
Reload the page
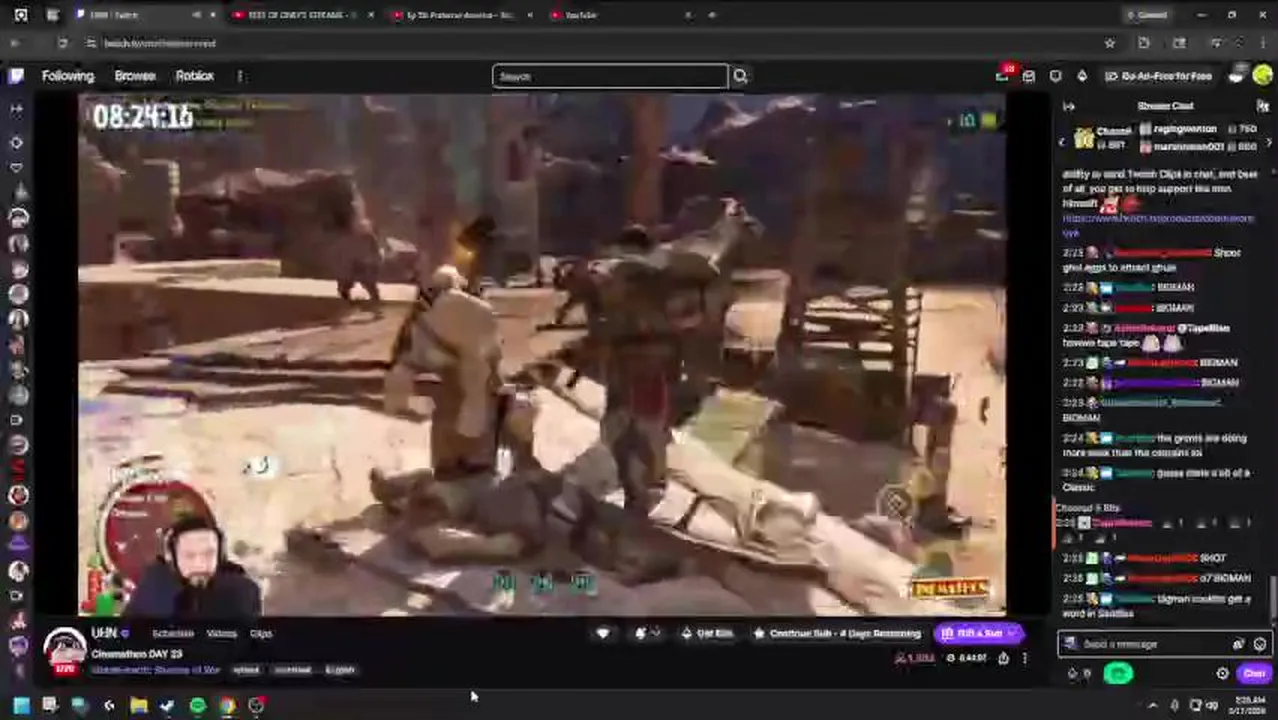(x=62, y=43)
